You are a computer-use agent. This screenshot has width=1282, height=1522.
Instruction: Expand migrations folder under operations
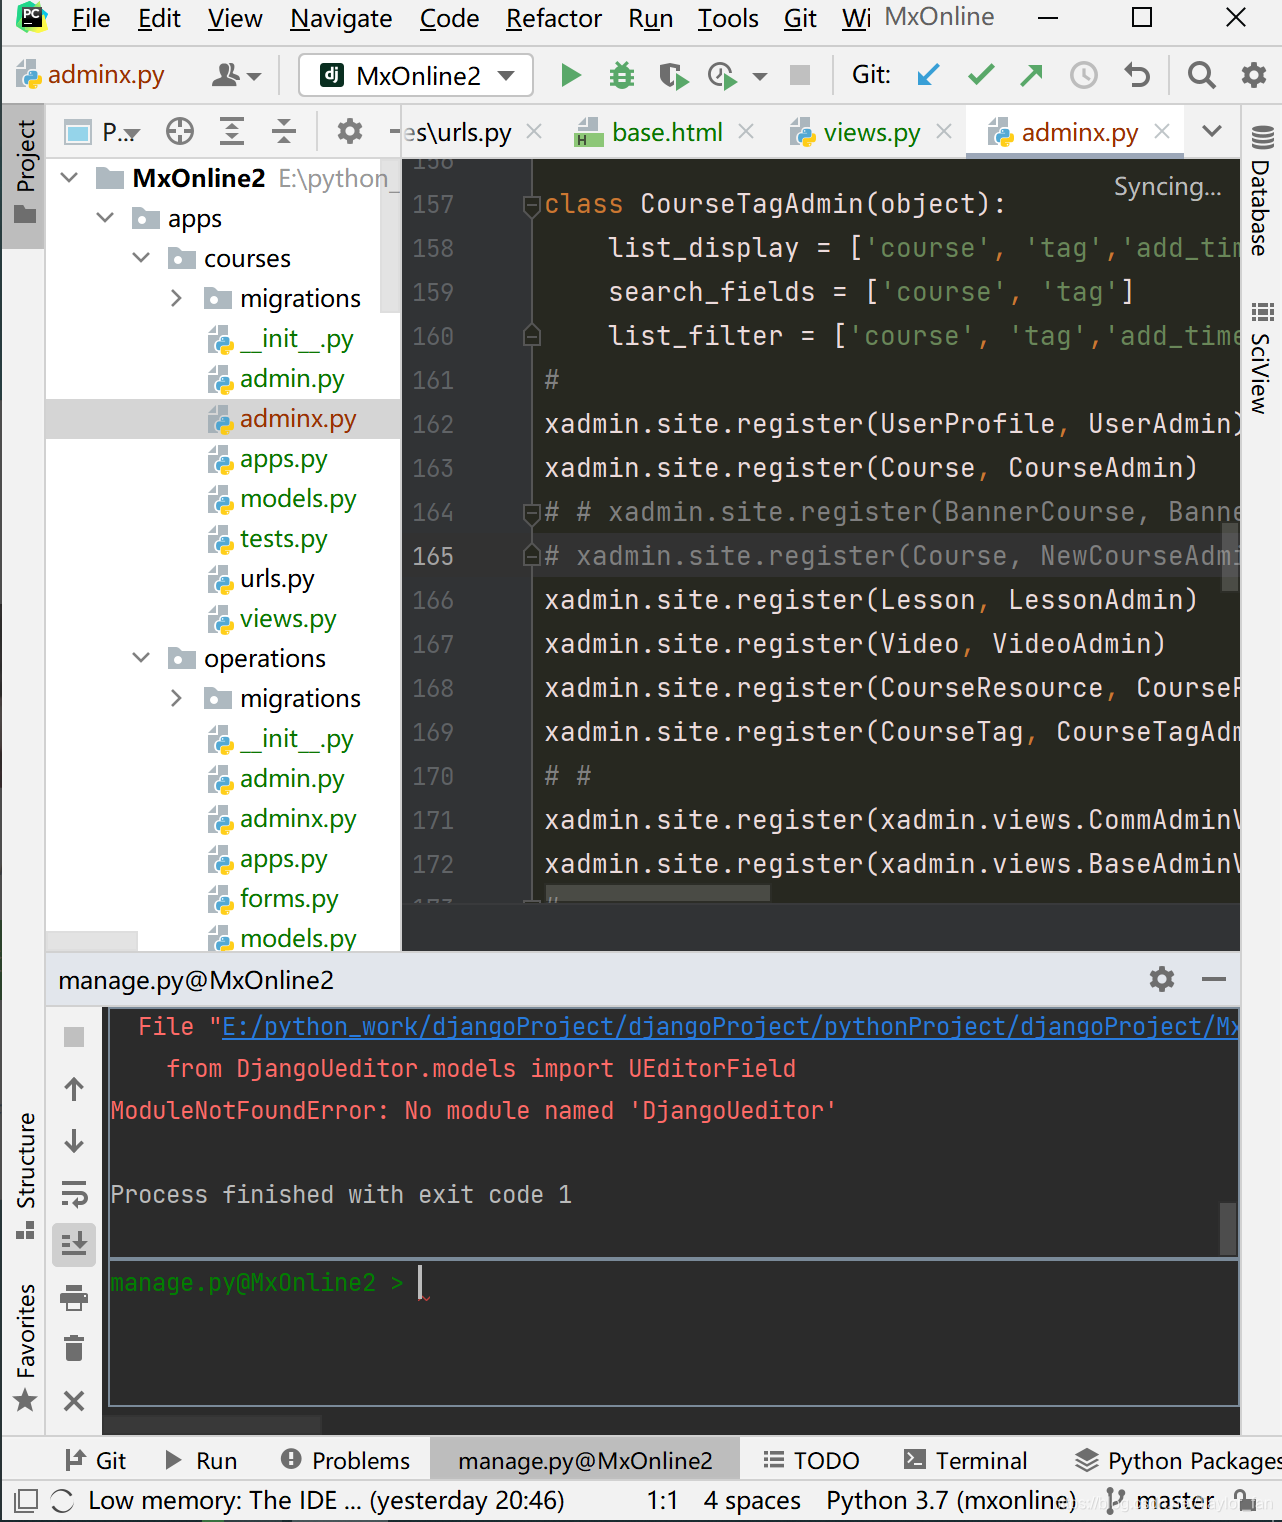point(177,698)
